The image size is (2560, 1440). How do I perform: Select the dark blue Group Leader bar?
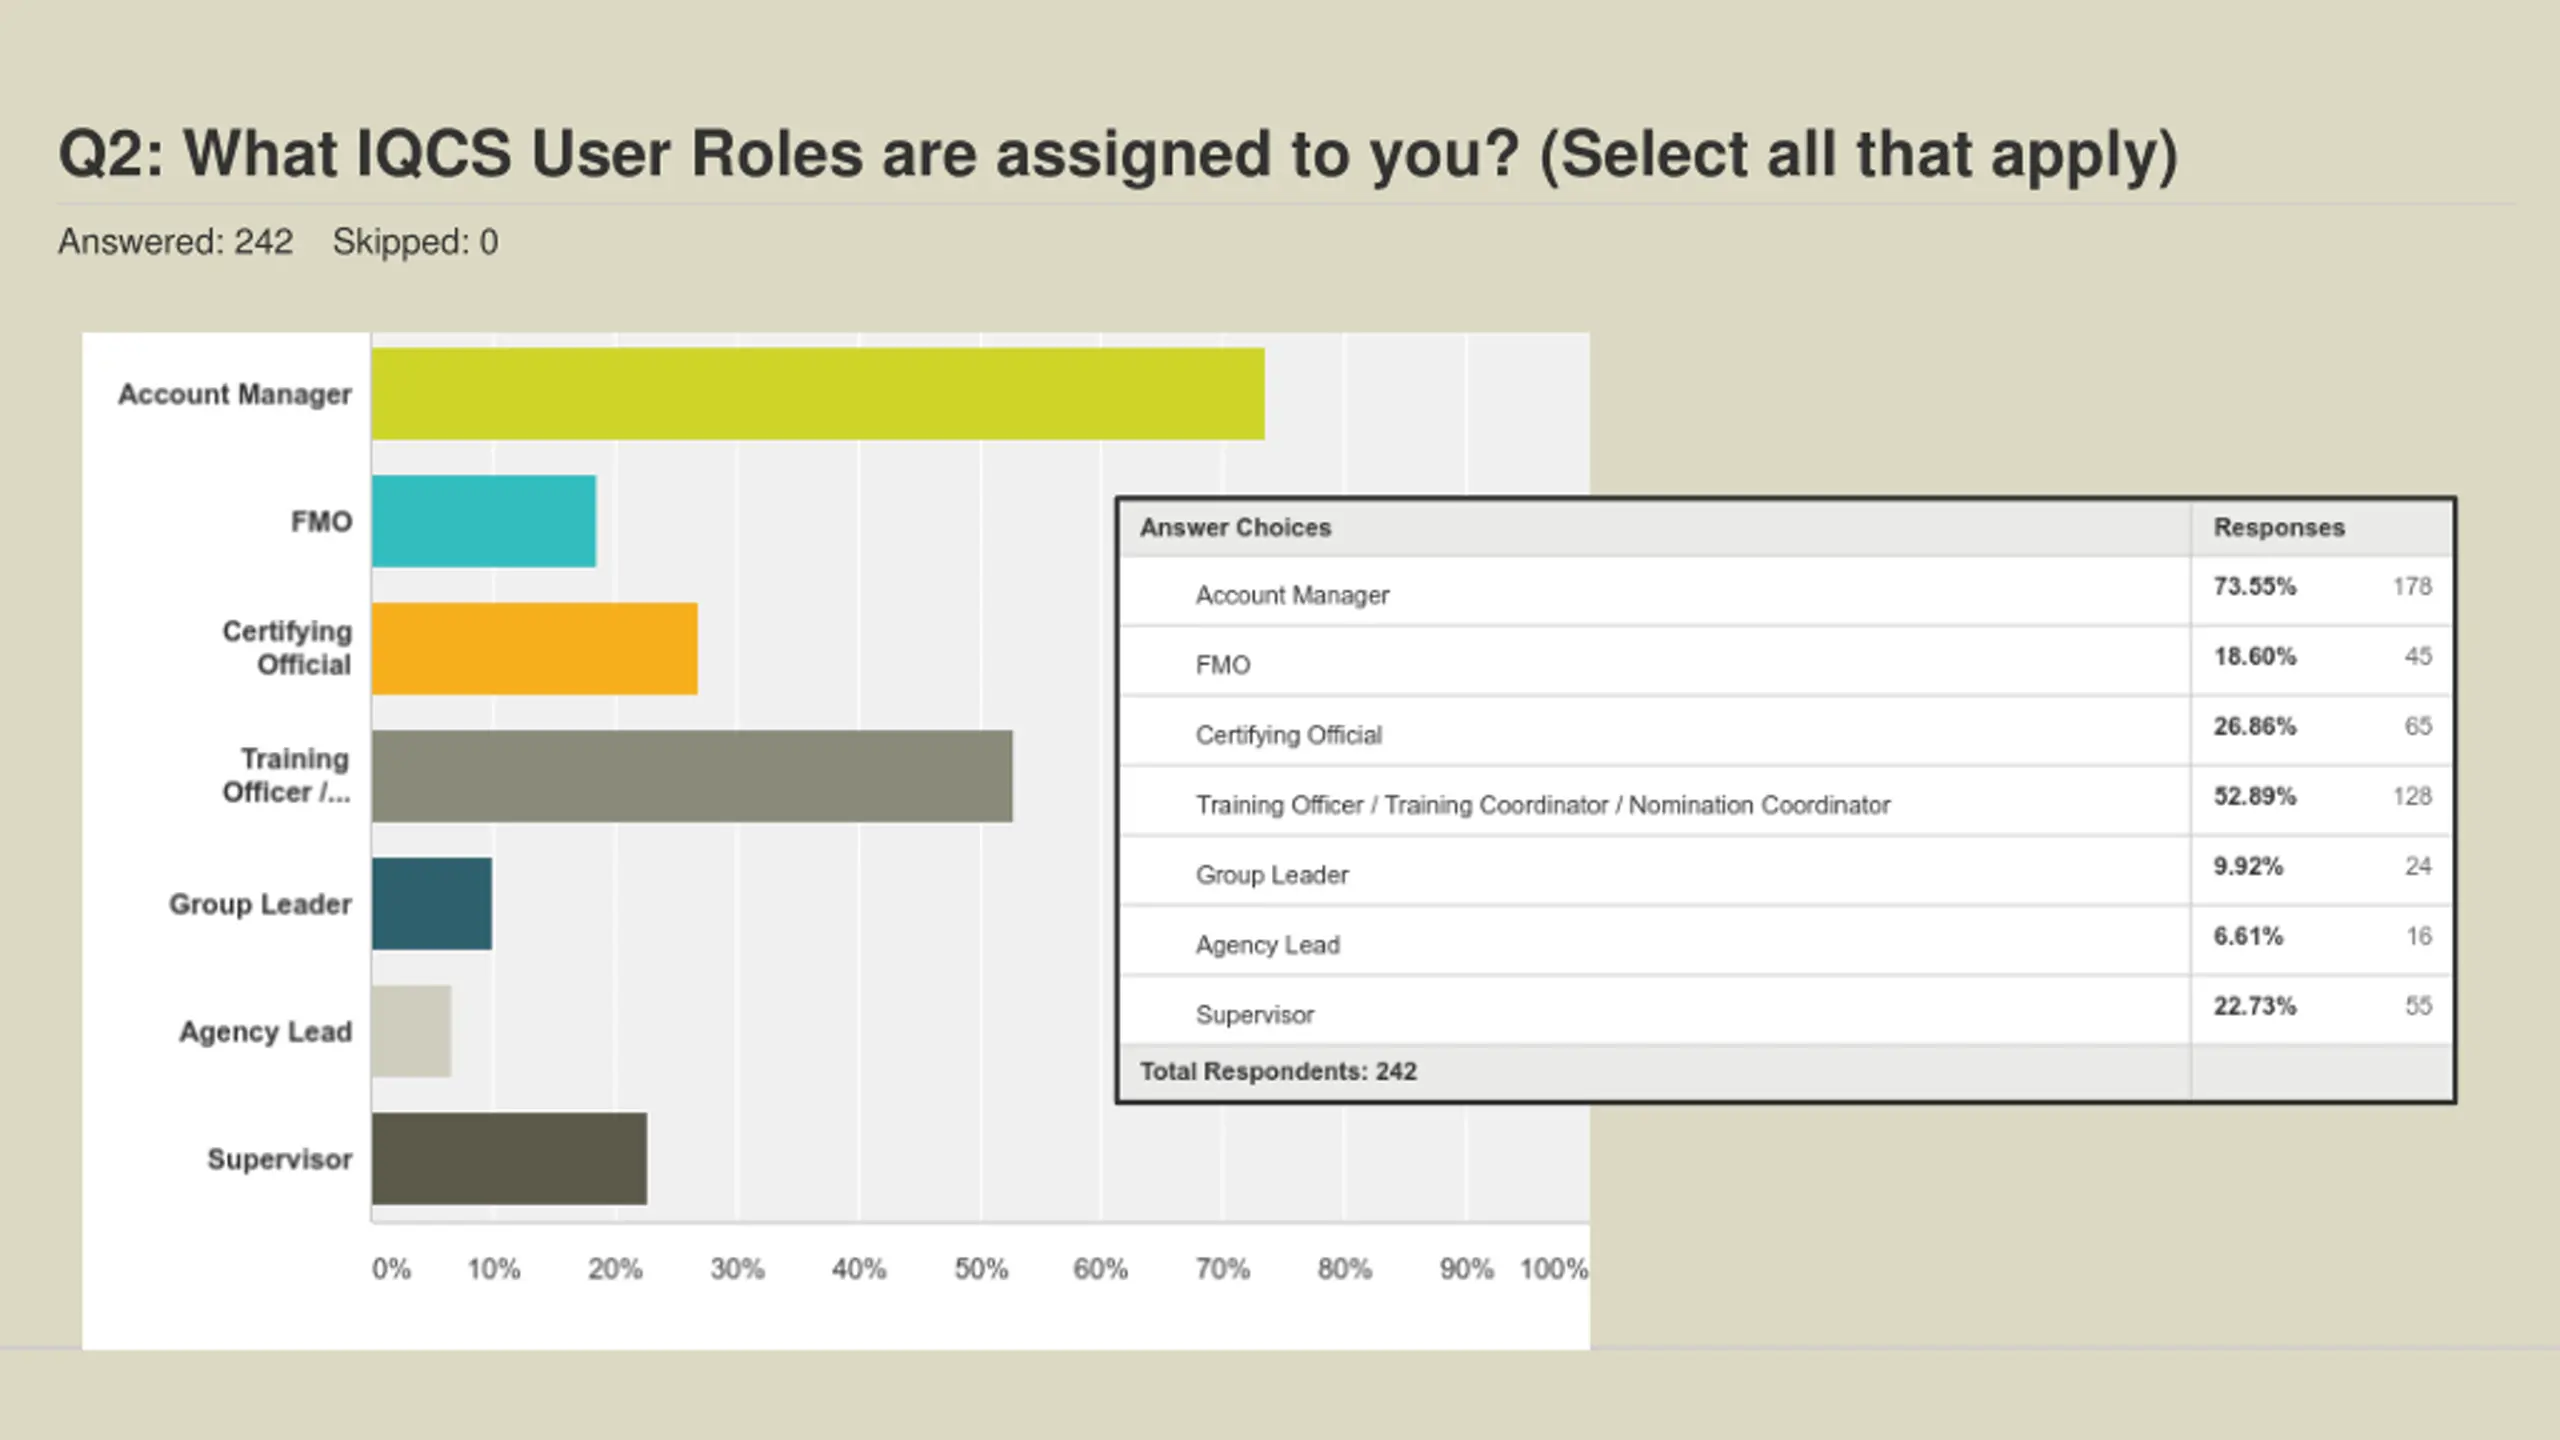432,903
